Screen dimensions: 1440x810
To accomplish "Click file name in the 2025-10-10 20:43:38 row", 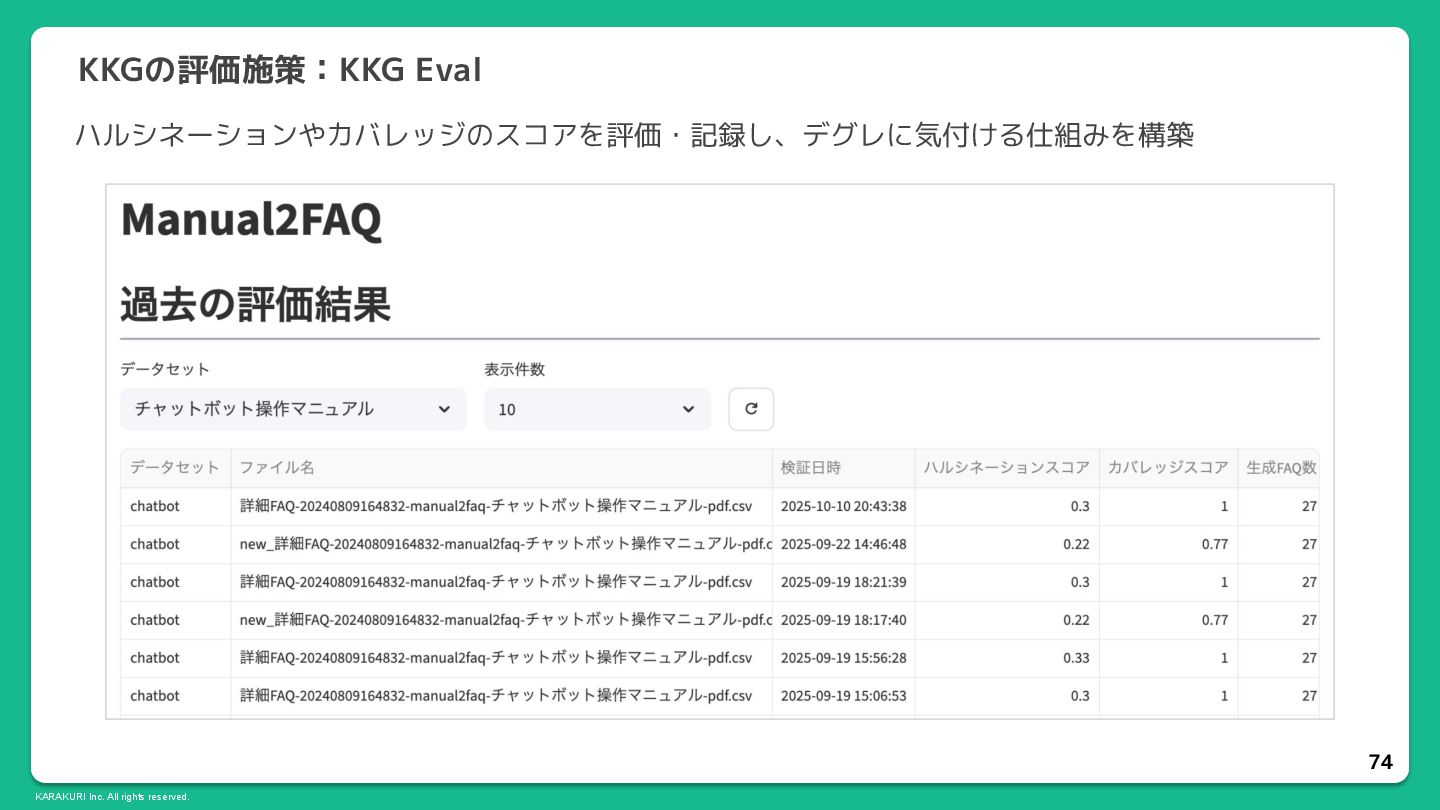I will pos(501,506).
